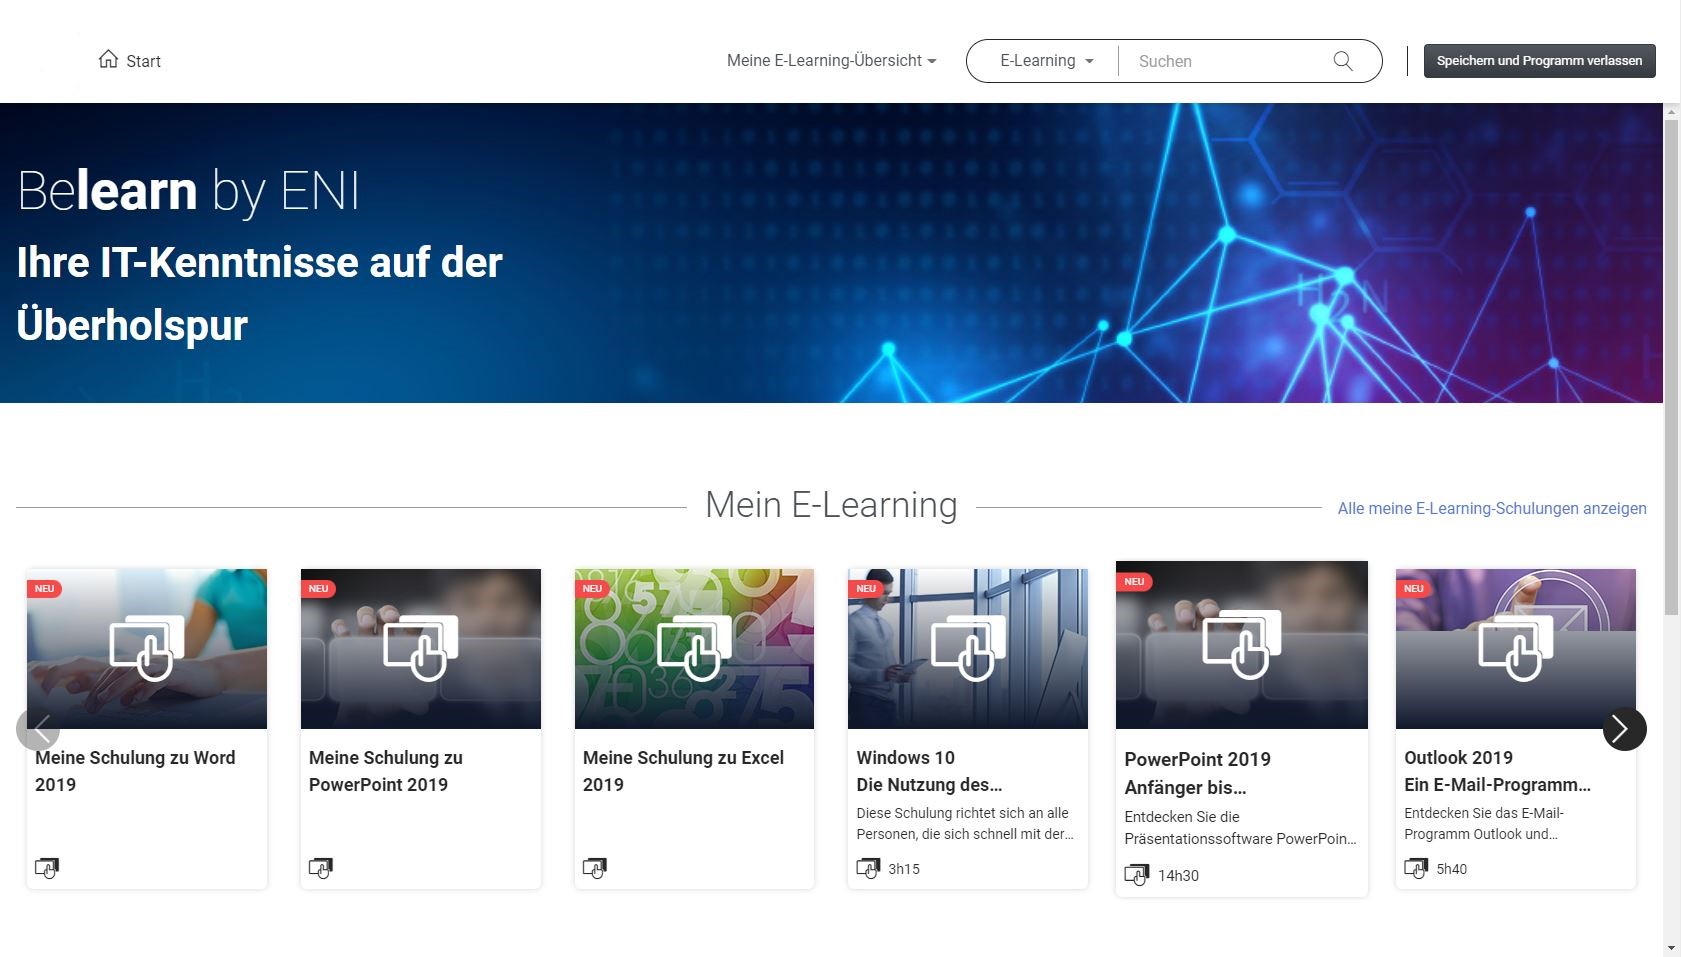Screen dimensions: 1681x957
Task: Click the 3h15 duration text
Action: tap(904, 869)
